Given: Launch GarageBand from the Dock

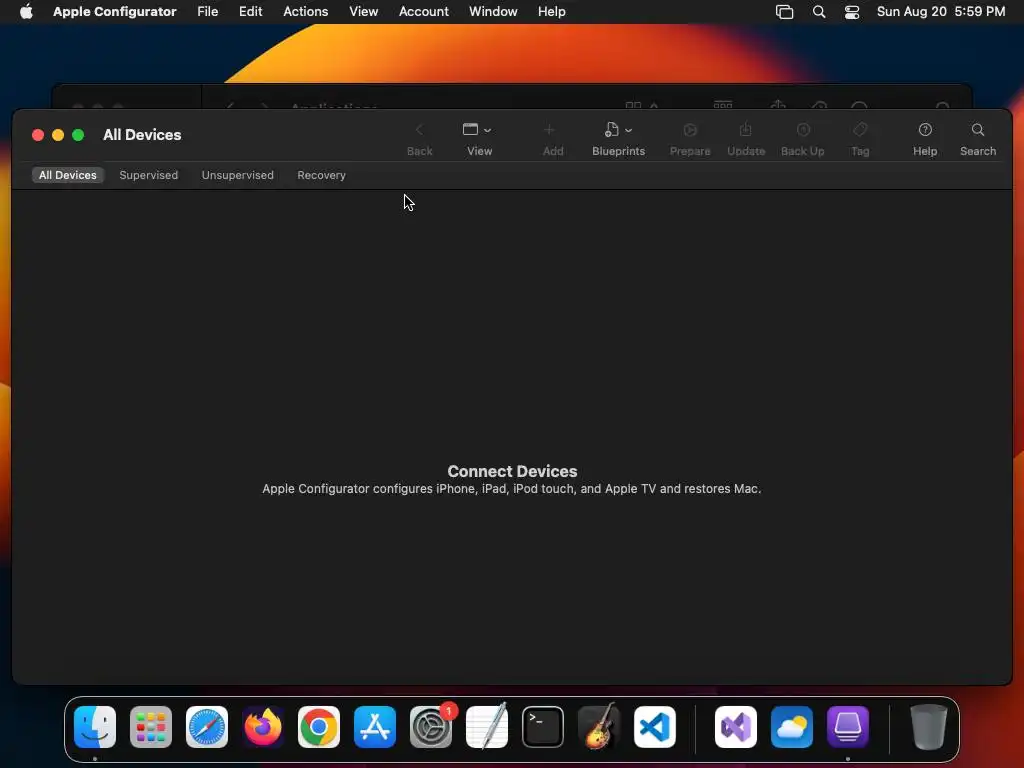Looking at the screenshot, I should [599, 727].
